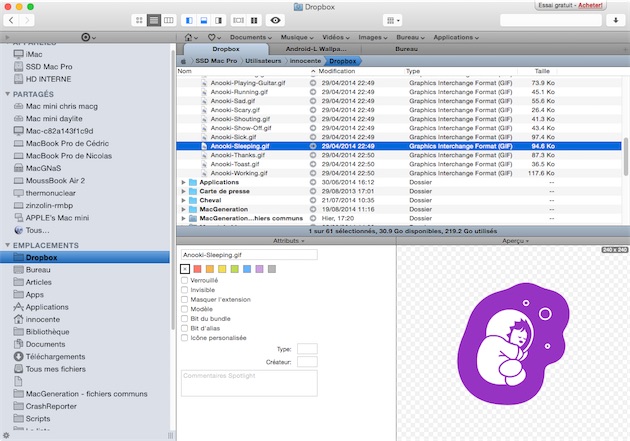Enable Masquer l'extension checkbox
The height and width of the screenshot is (441, 630).
pos(184,300)
